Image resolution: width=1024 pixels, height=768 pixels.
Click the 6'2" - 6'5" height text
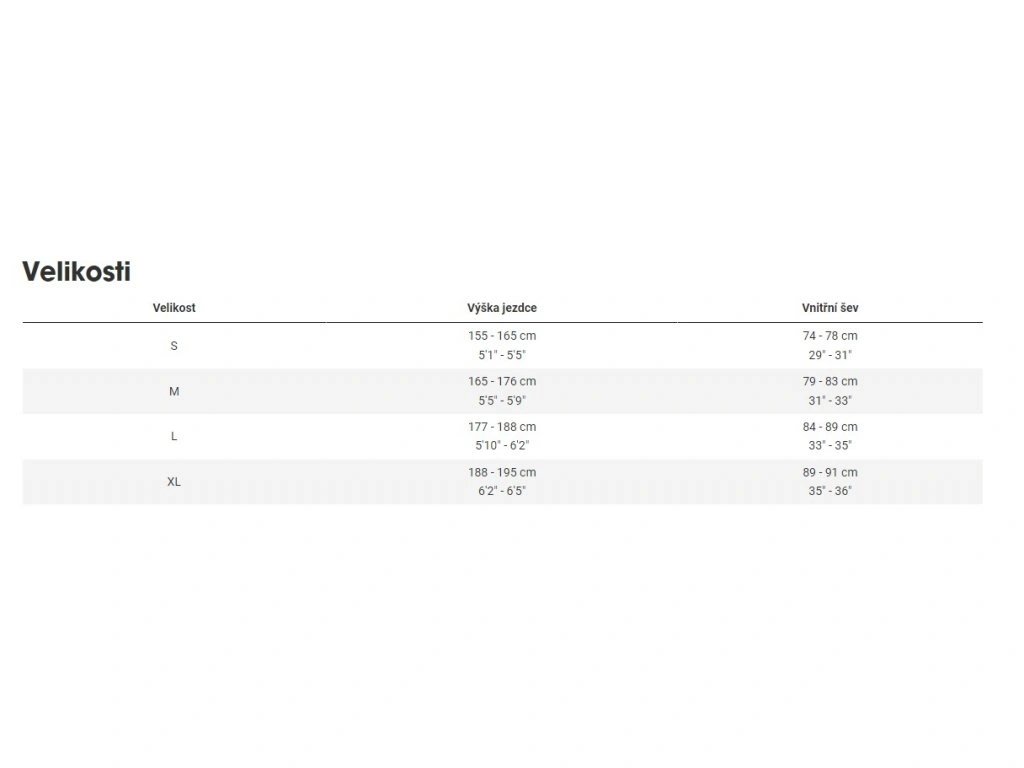502,491
